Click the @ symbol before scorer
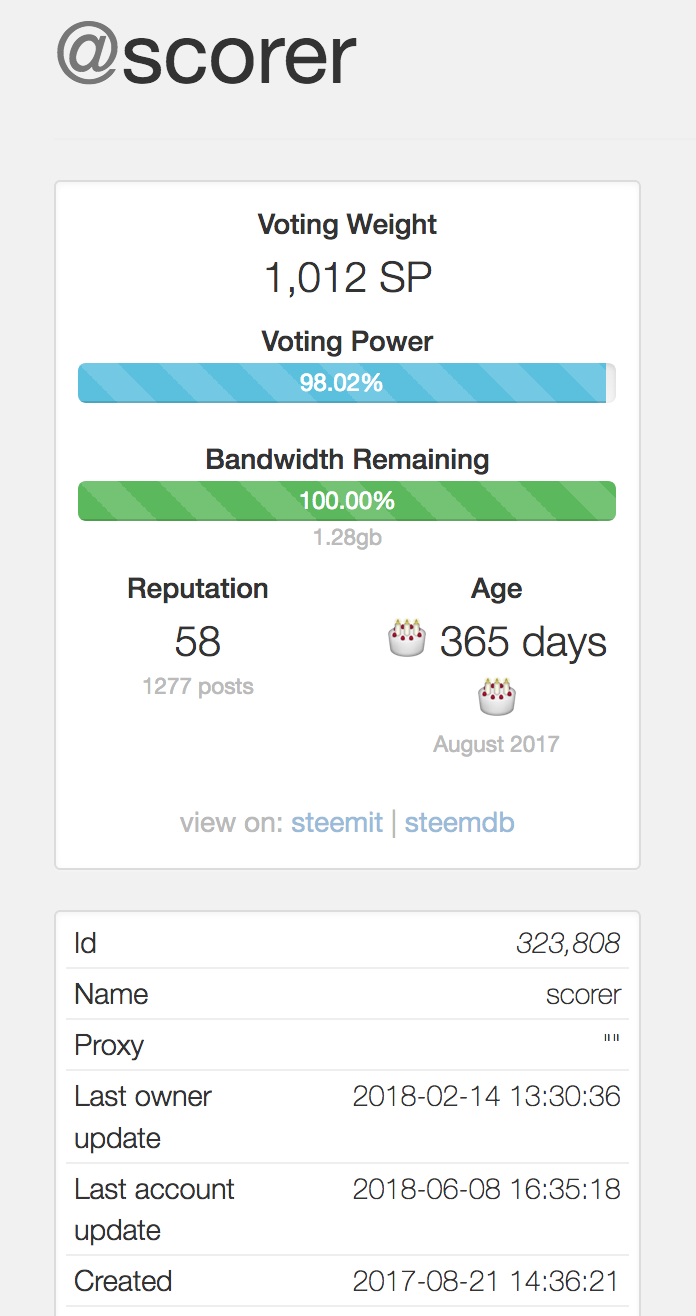 (x=88, y=55)
